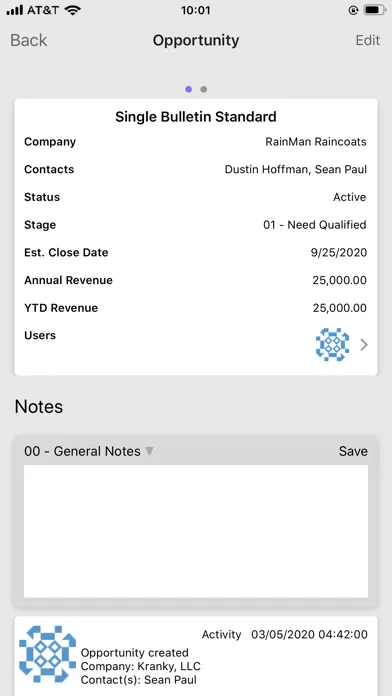Tap the Notes section heading
This screenshot has width=392, height=696.
(39, 407)
